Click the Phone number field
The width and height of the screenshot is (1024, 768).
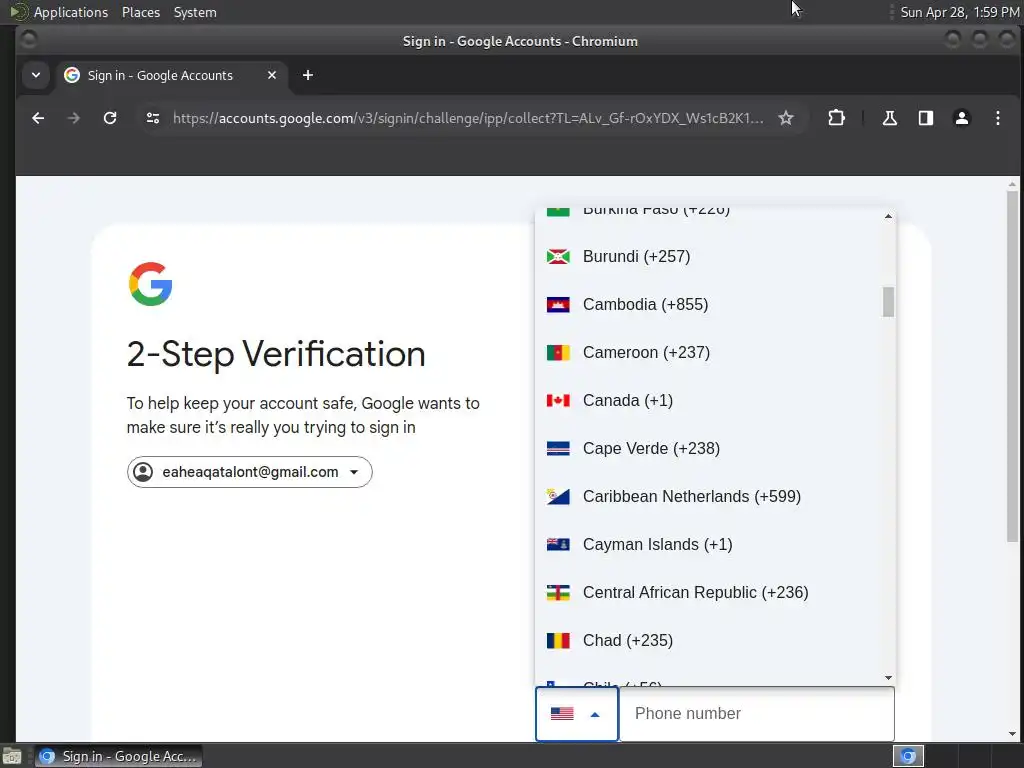pyautogui.click(x=756, y=714)
